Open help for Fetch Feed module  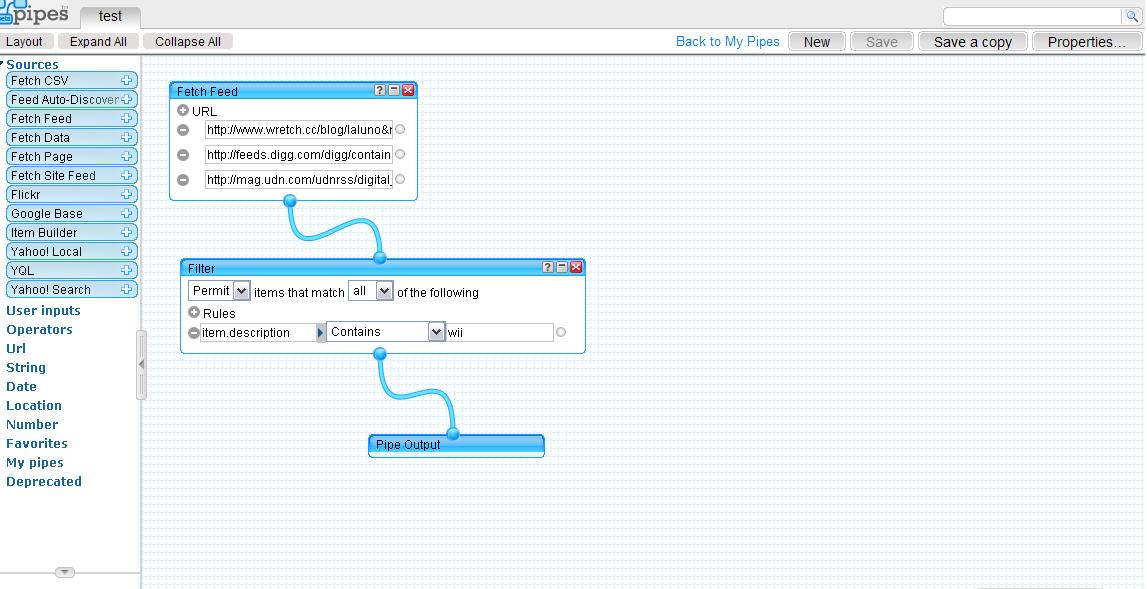coord(380,91)
